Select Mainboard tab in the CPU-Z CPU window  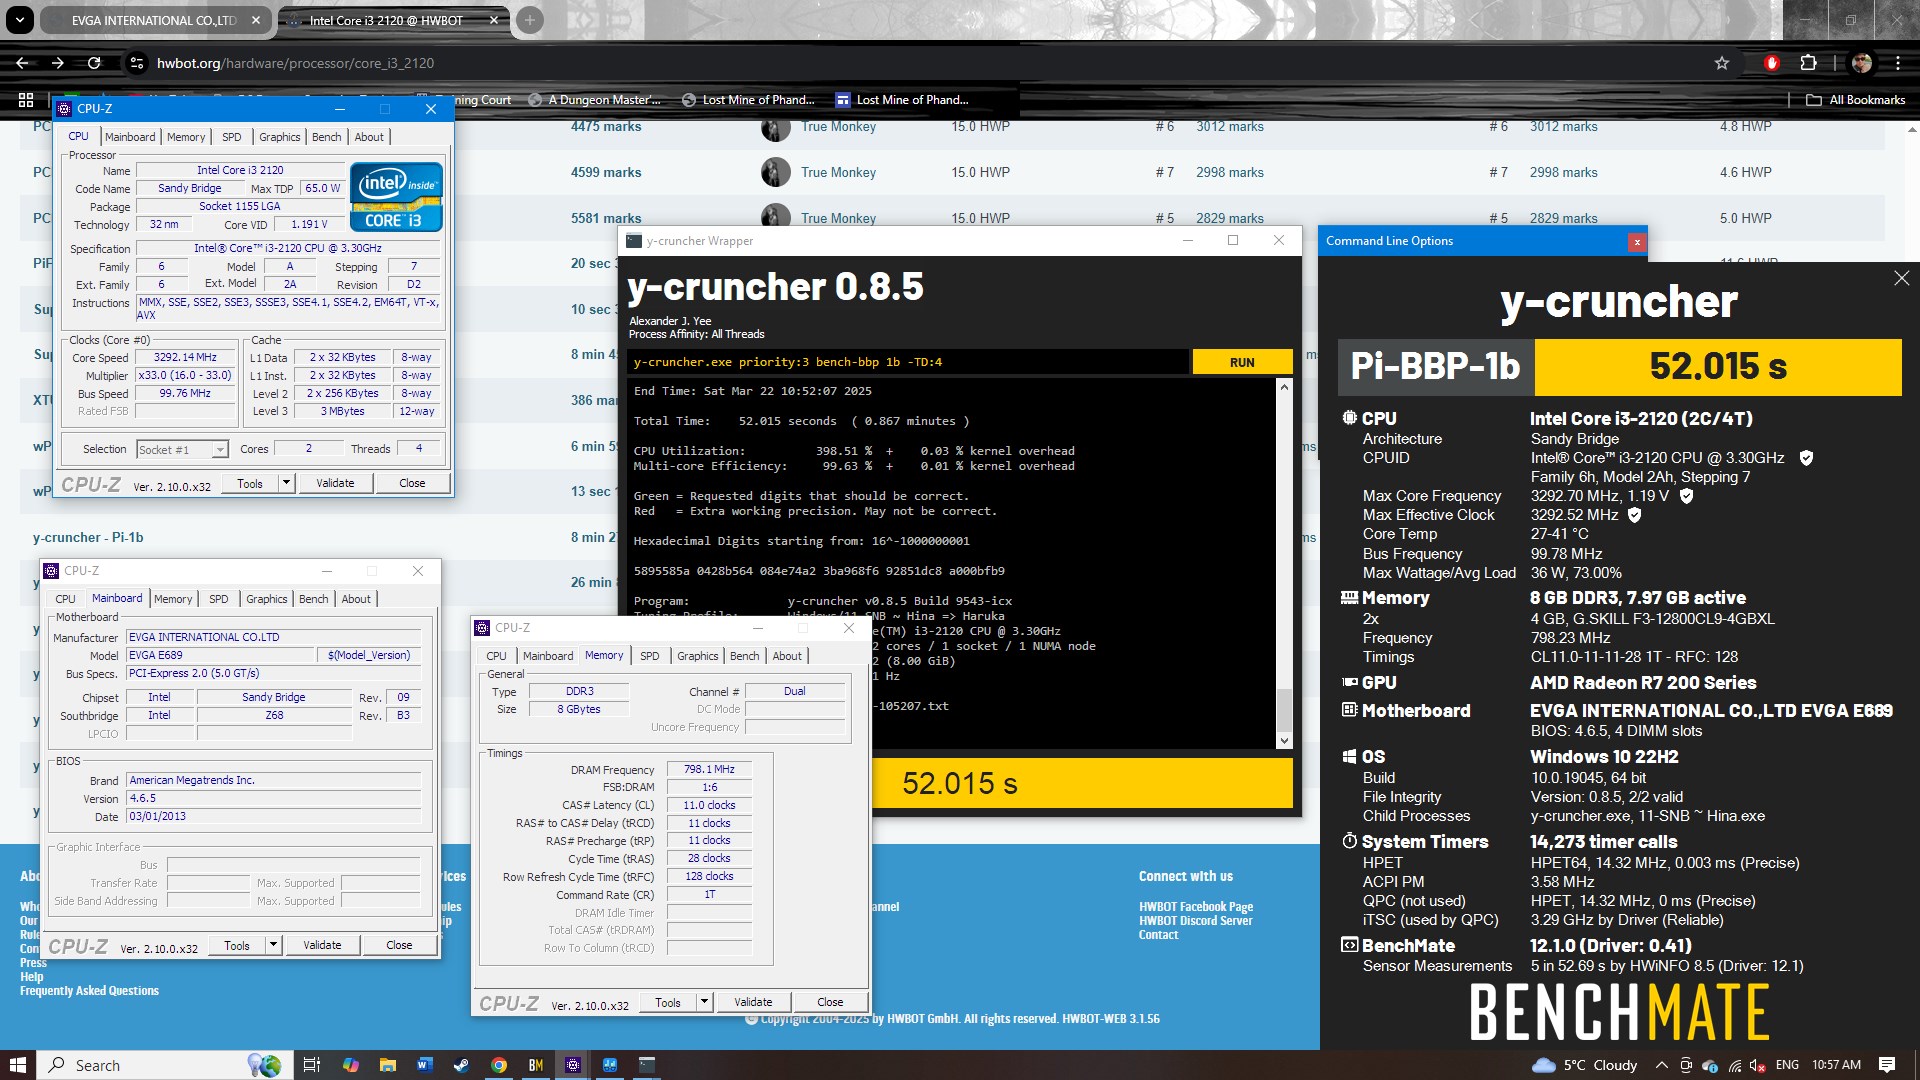(130, 137)
